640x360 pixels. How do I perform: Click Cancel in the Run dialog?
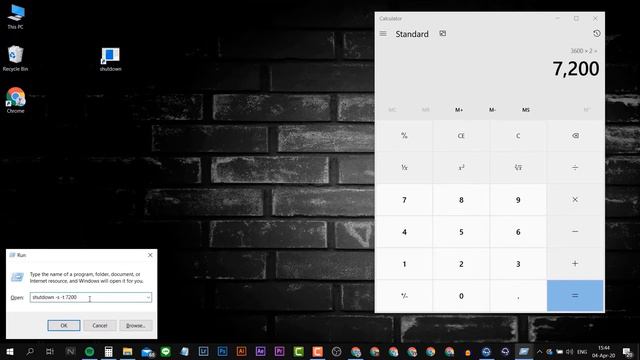click(x=100, y=326)
